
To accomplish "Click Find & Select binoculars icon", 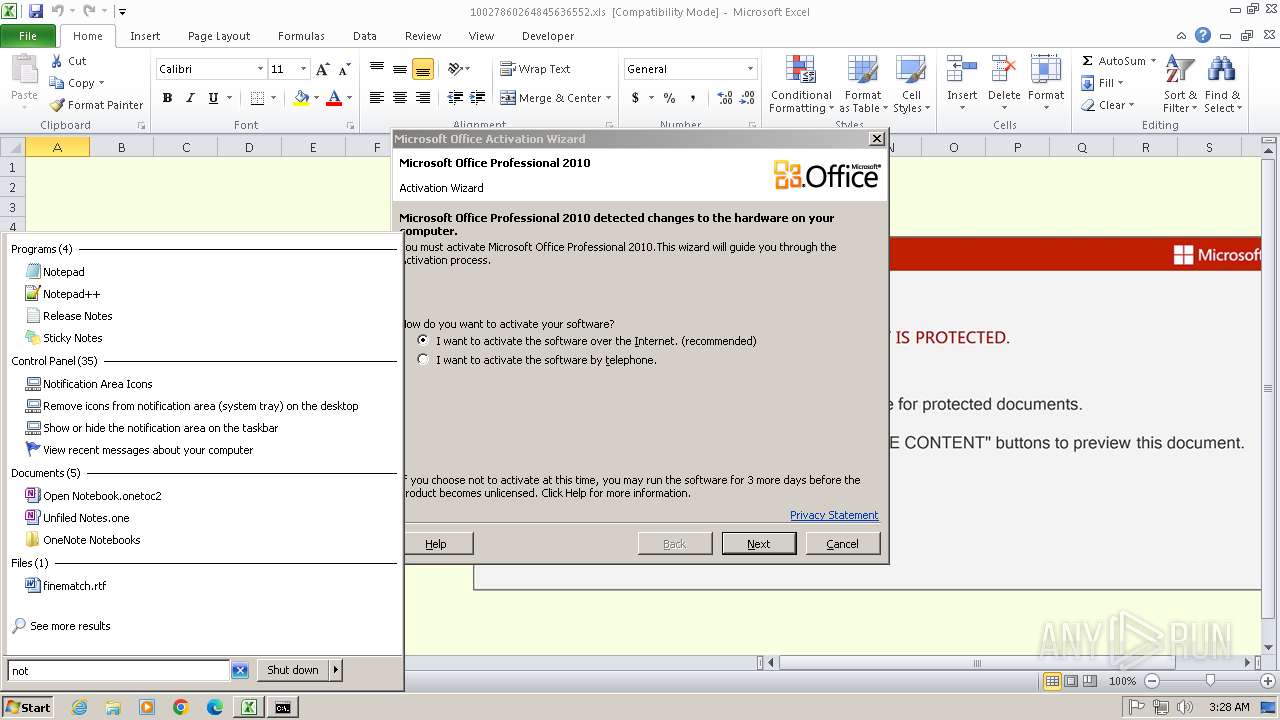I will 1222,85.
